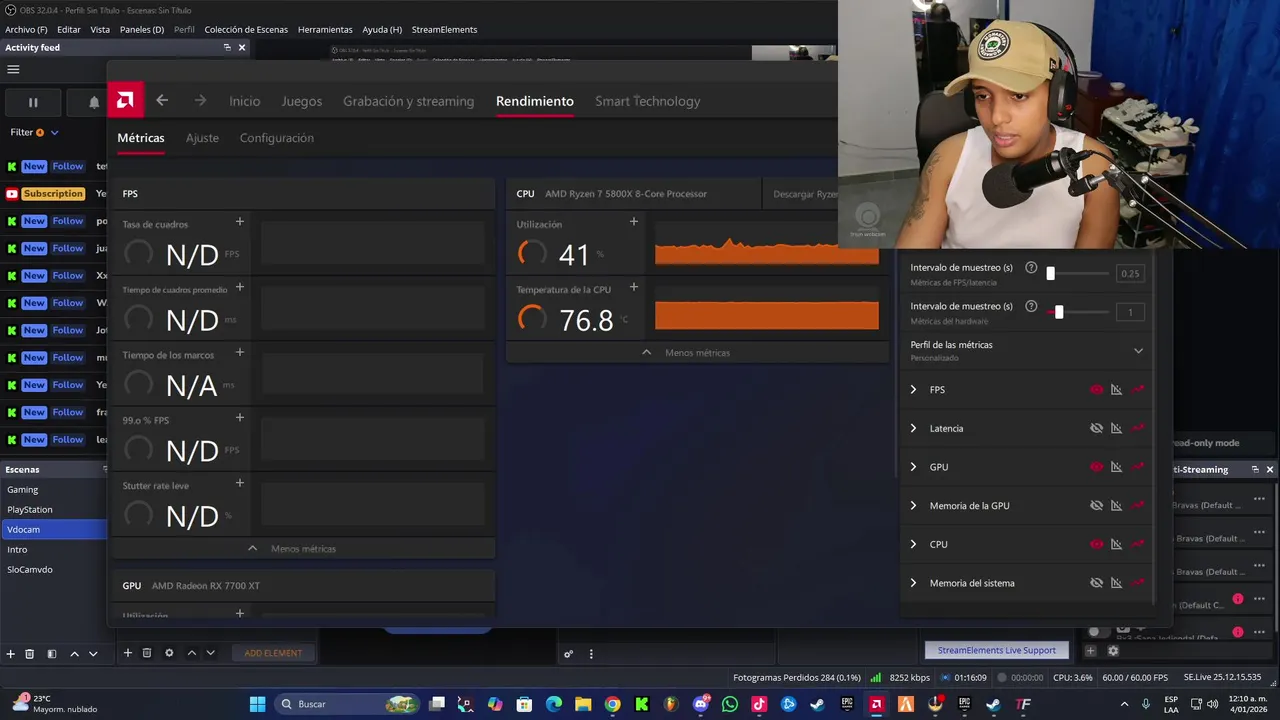Image resolution: width=1280 pixels, height=720 pixels.
Task: Open the OBS Herramientas menu
Action: coord(325,29)
